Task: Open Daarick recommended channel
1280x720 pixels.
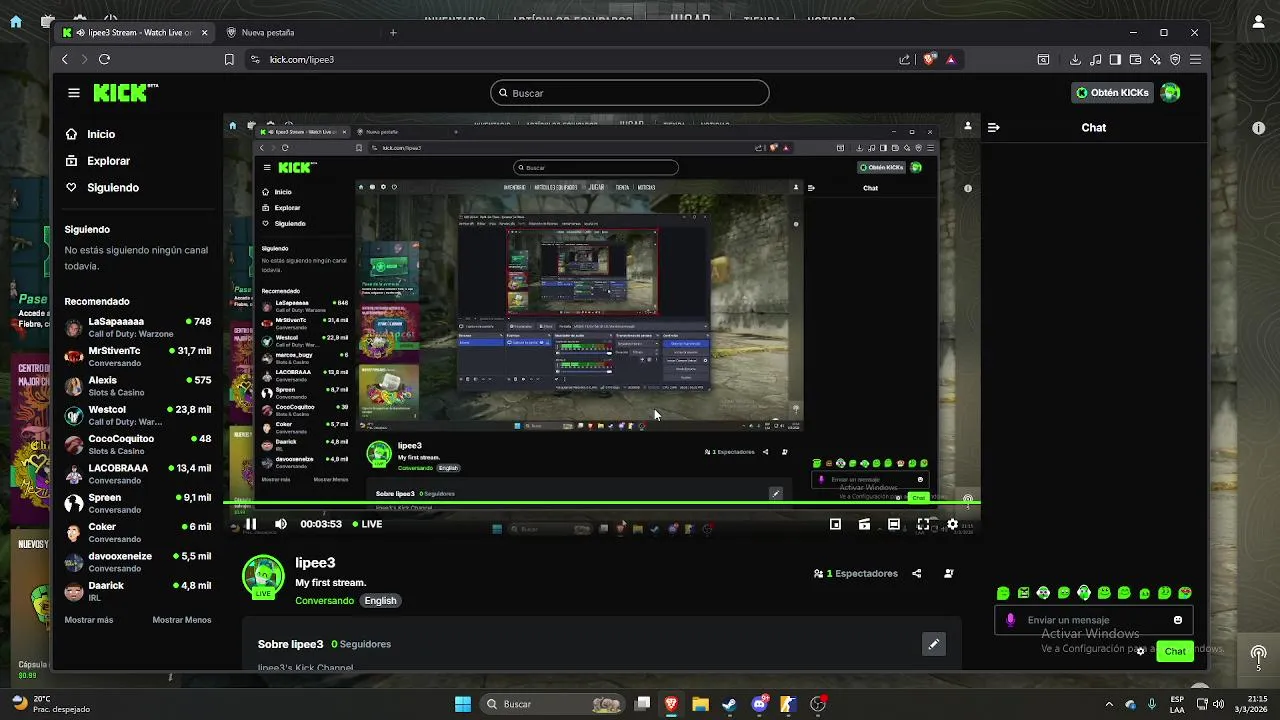Action: (137, 591)
